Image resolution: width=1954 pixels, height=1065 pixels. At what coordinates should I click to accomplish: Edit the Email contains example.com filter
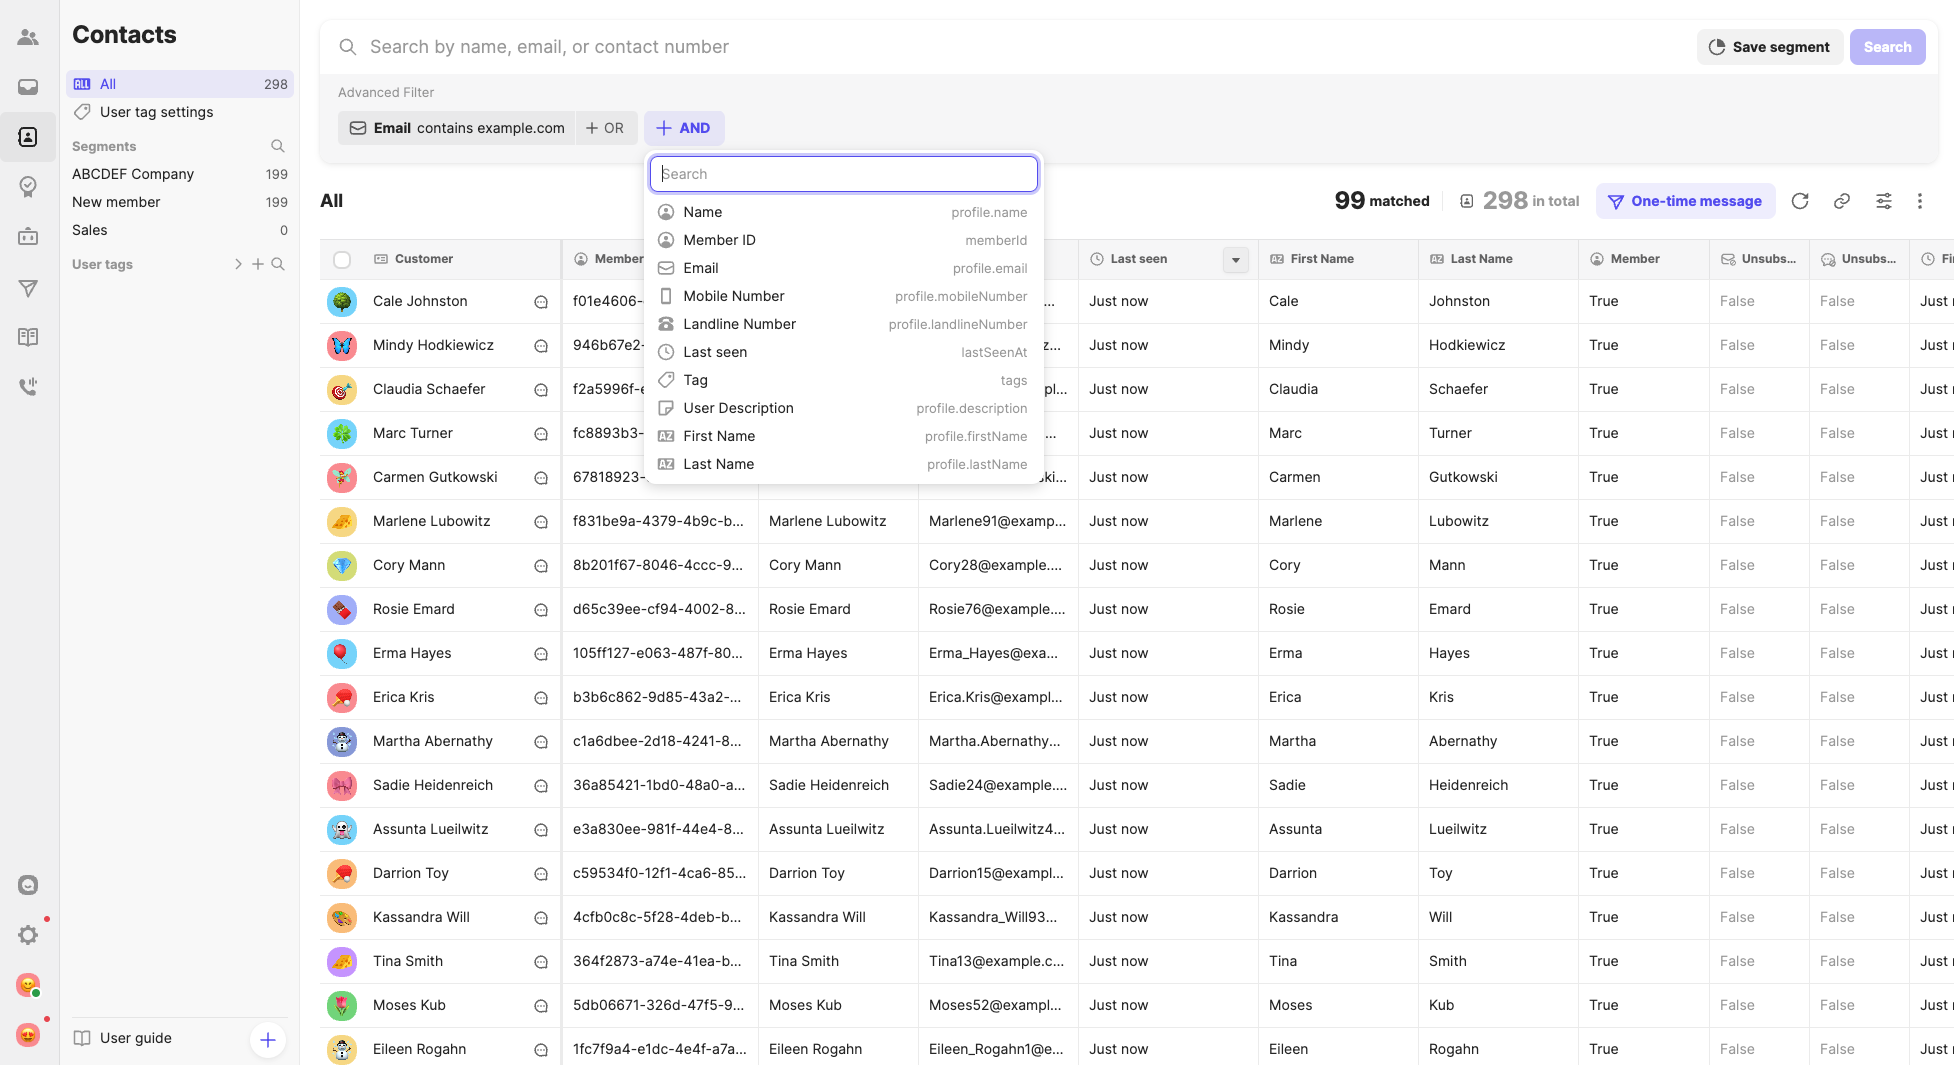(x=457, y=128)
